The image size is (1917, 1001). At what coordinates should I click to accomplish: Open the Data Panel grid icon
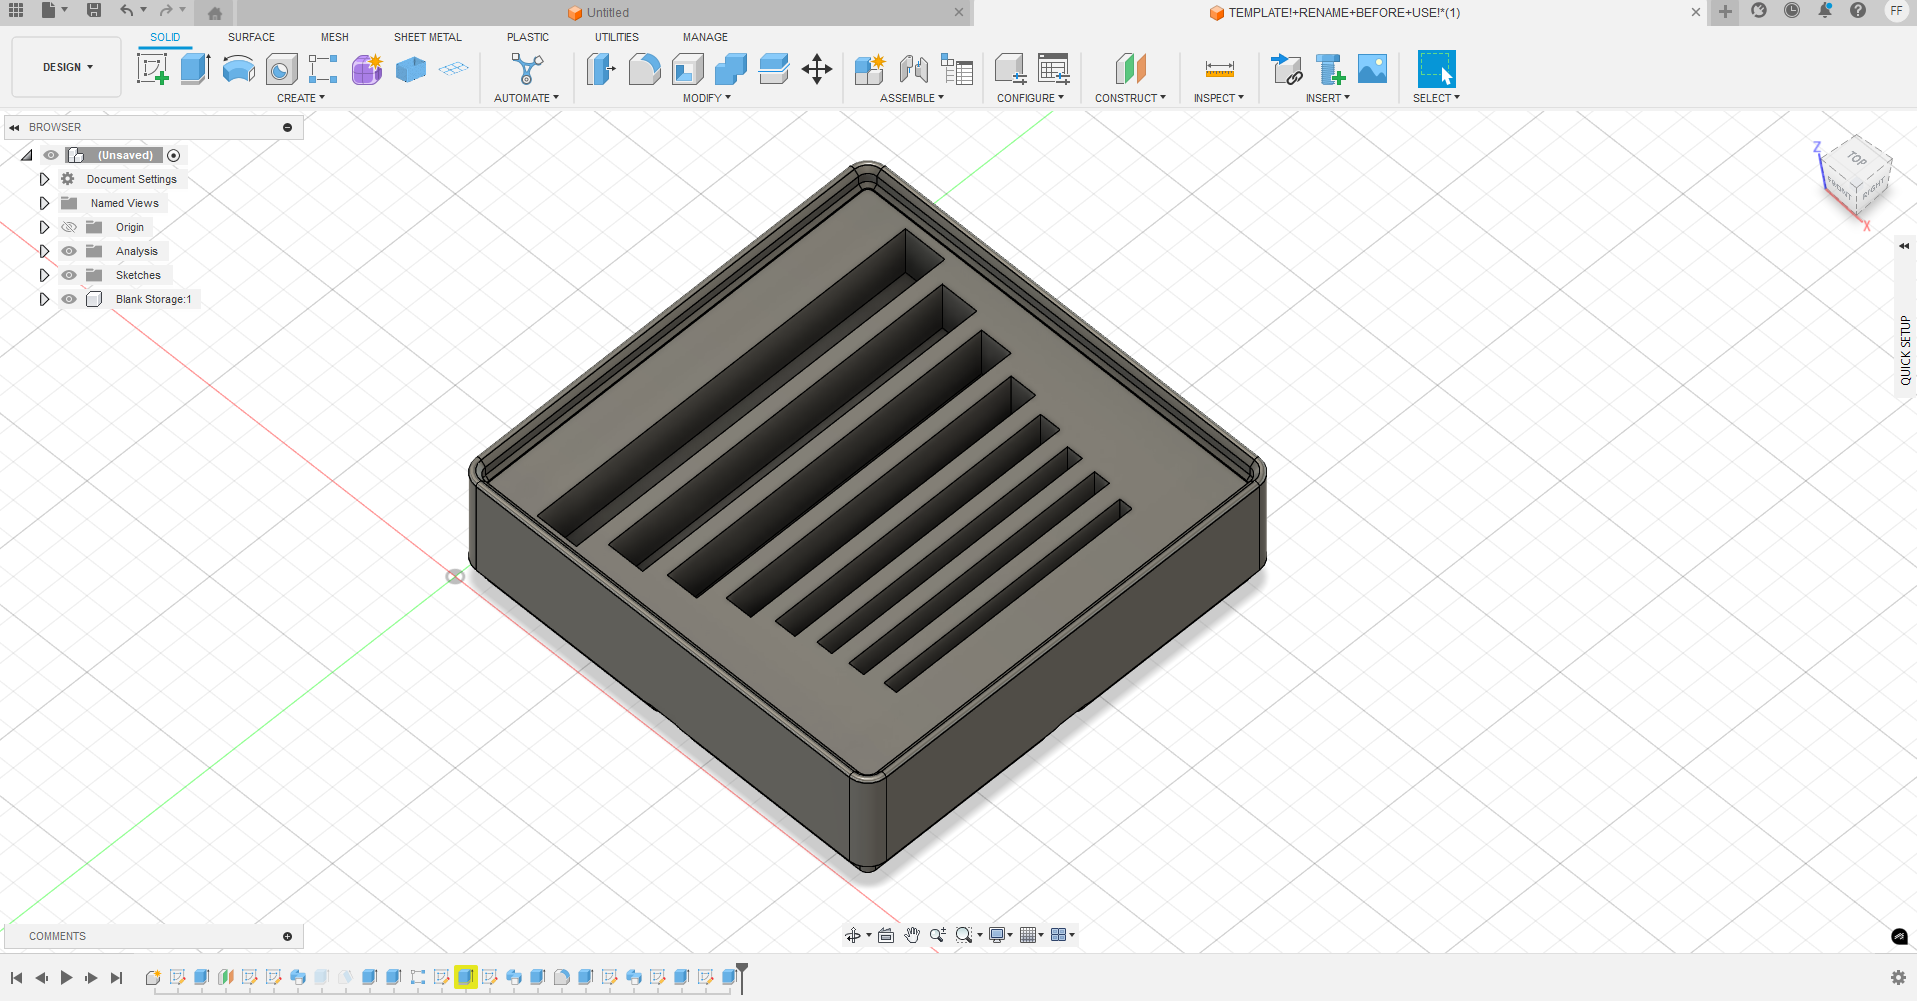[x=16, y=11]
